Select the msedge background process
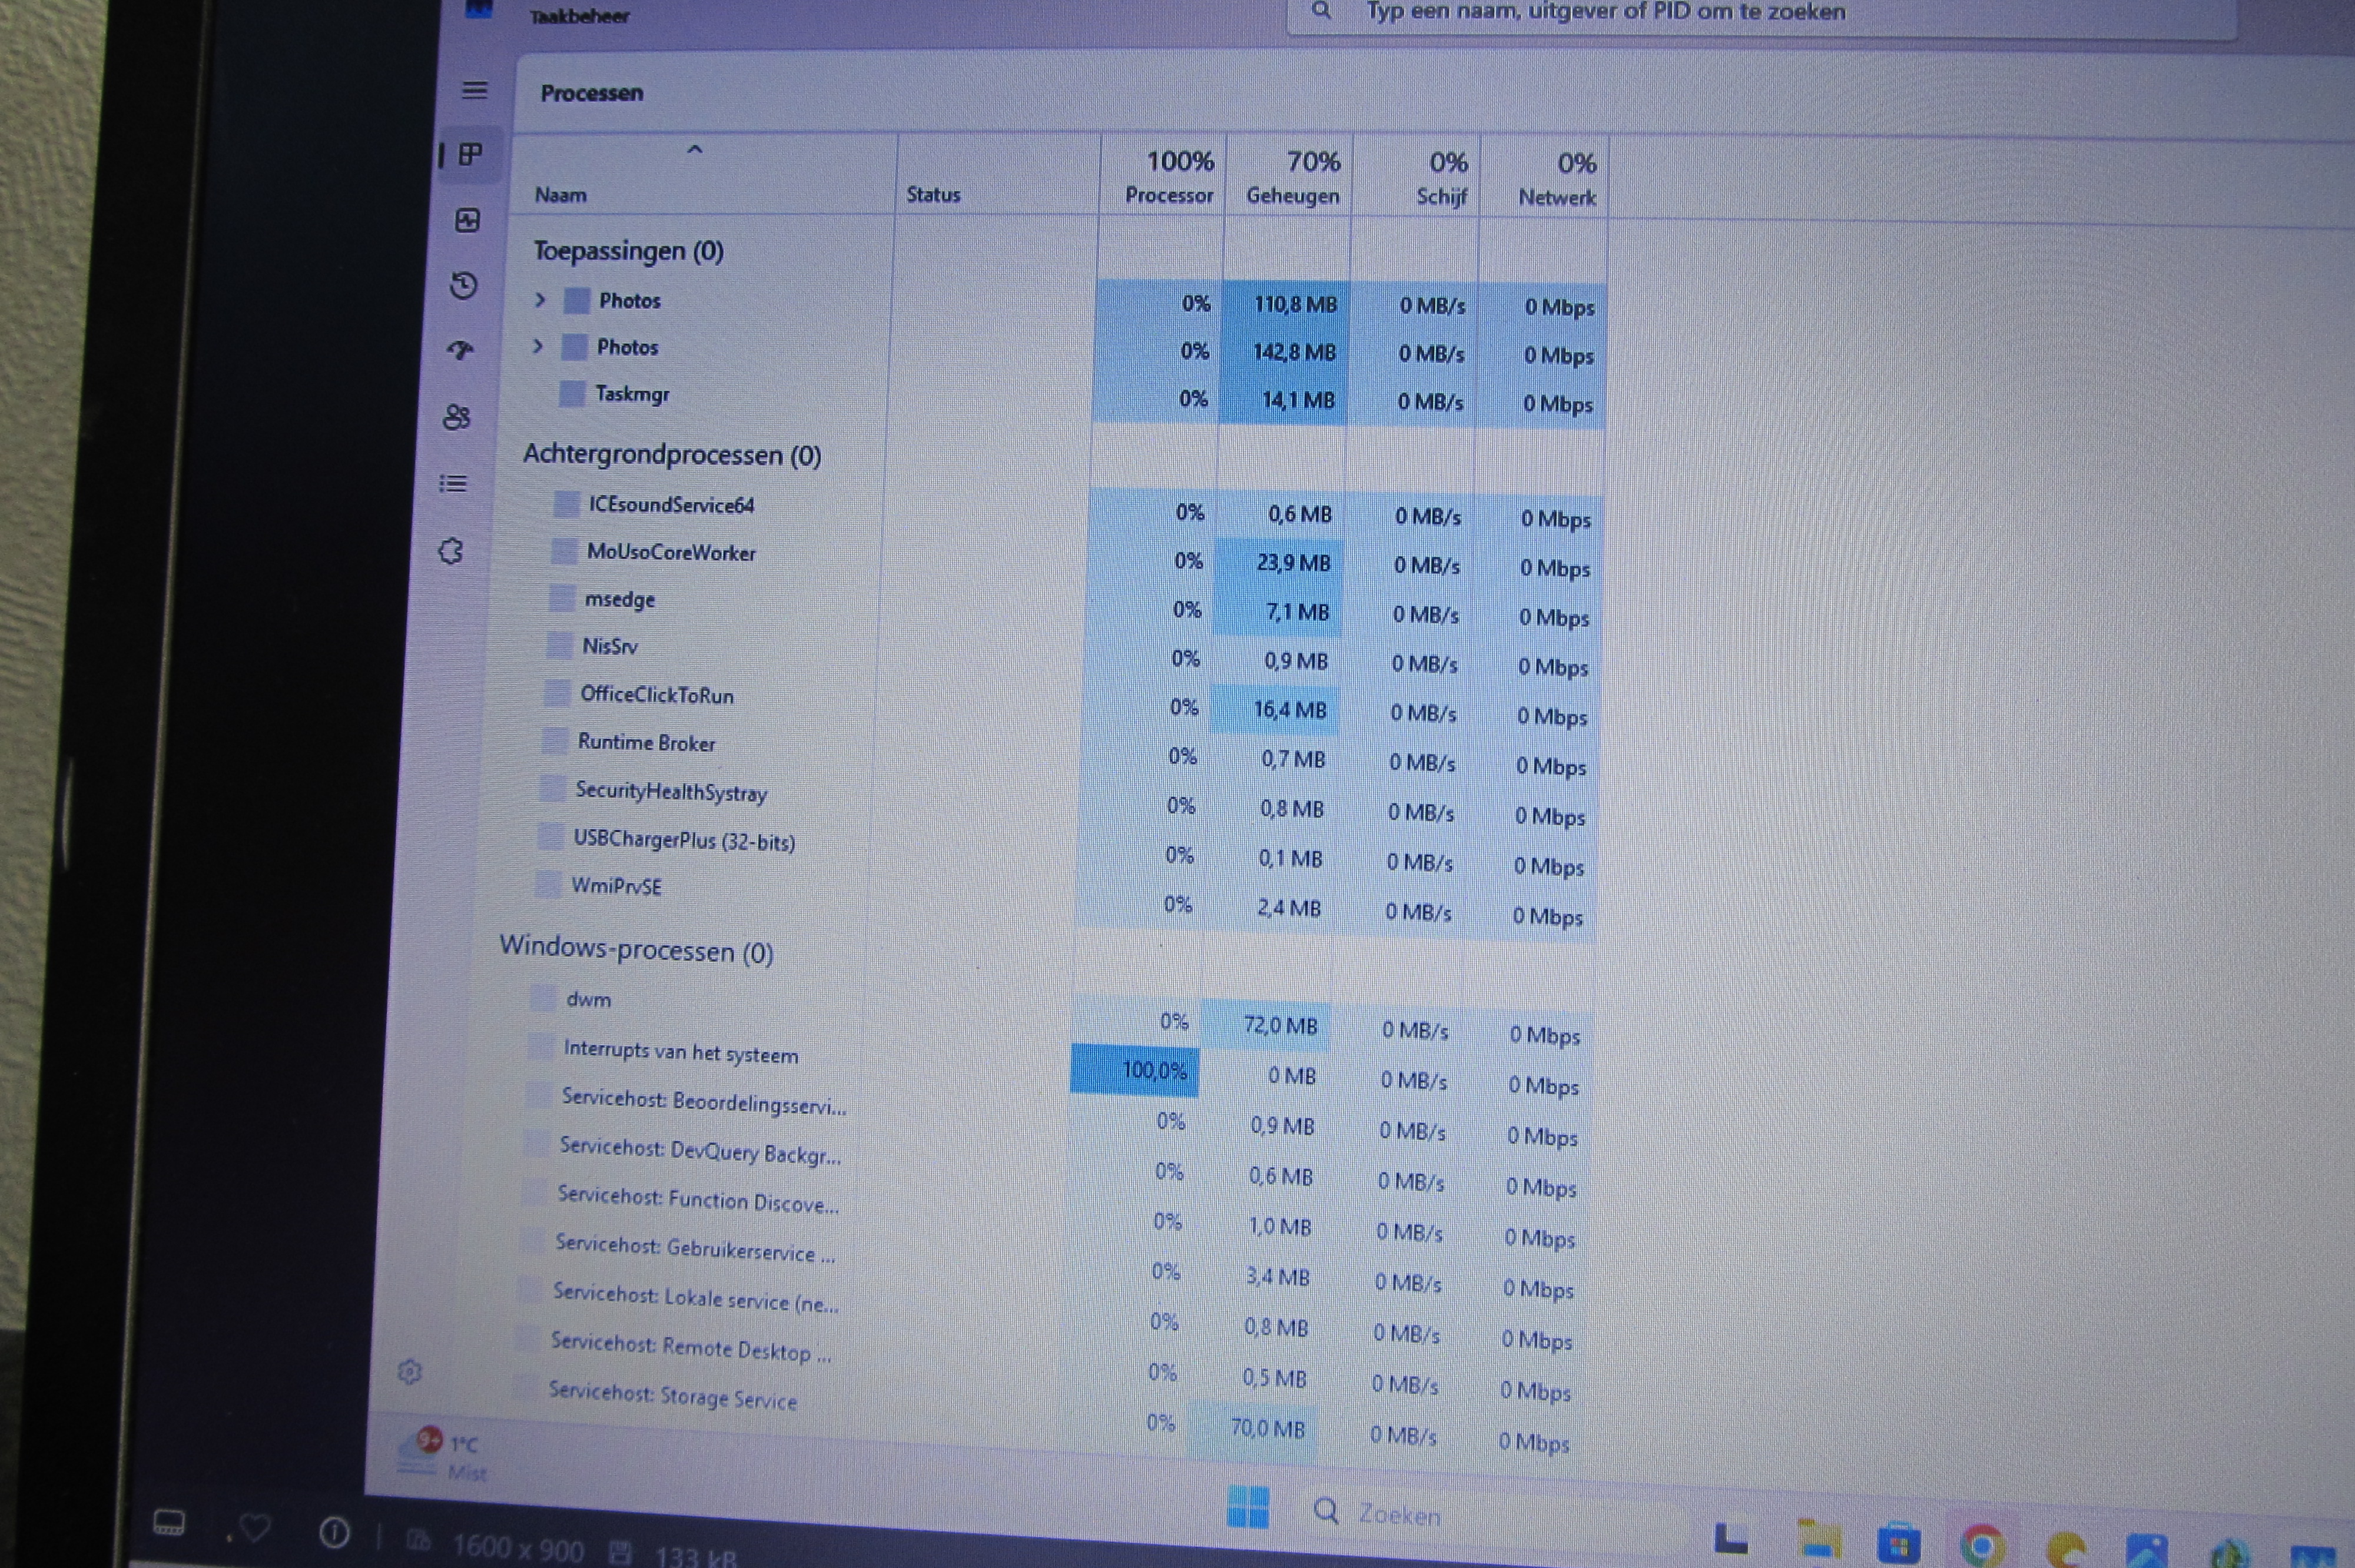The width and height of the screenshot is (2355, 1568). coord(620,599)
